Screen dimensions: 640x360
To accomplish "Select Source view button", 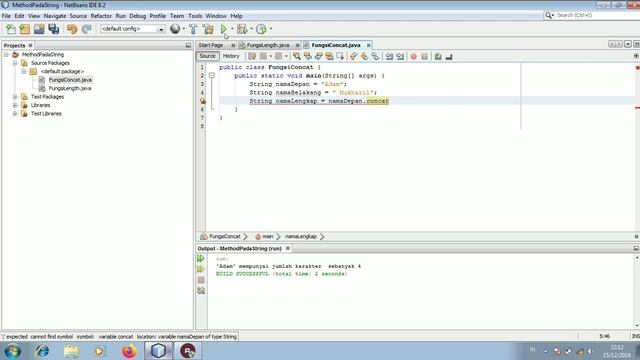I will 207,56.
